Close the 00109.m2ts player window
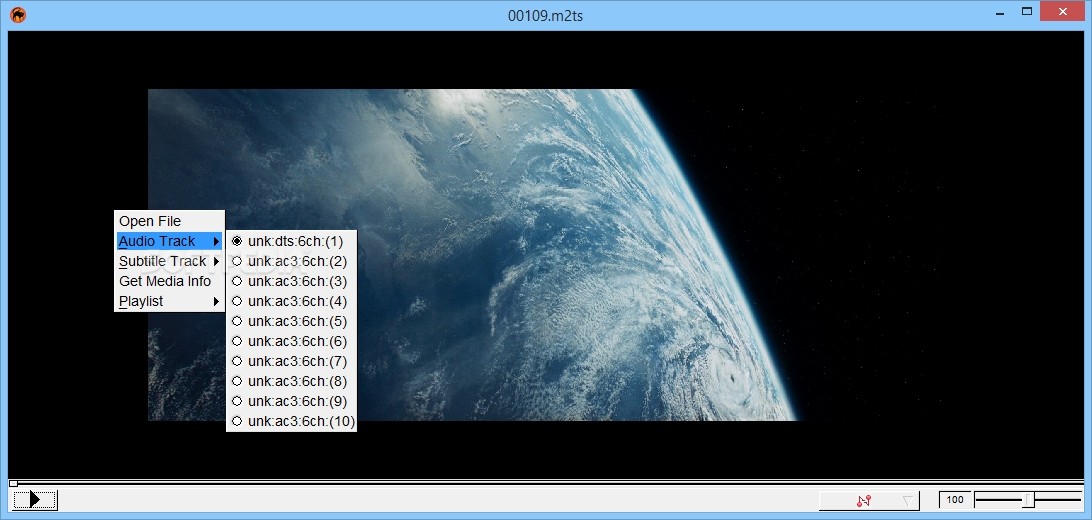This screenshot has height=520, width=1092. click(1062, 11)
